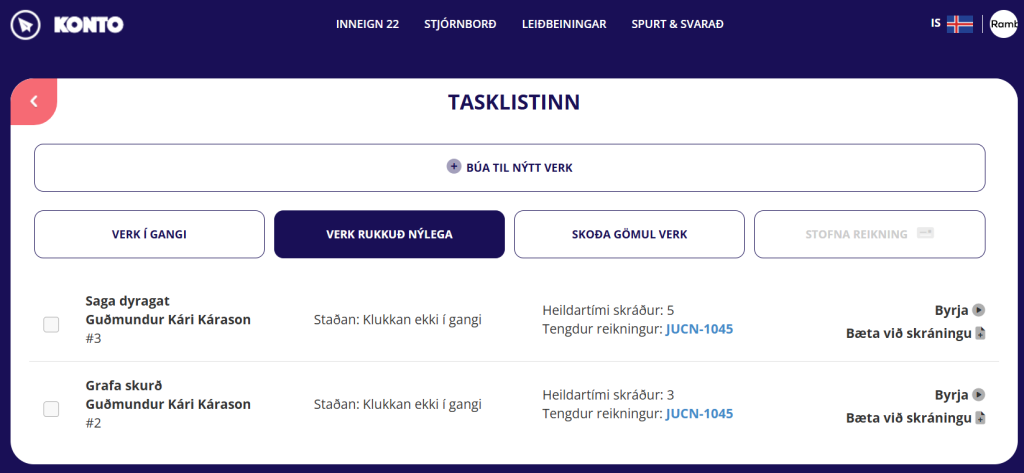Click the Icelandic flag icon
This screenshot has width=1024, height=473.
pyautogui.click(x=959, y=24)
